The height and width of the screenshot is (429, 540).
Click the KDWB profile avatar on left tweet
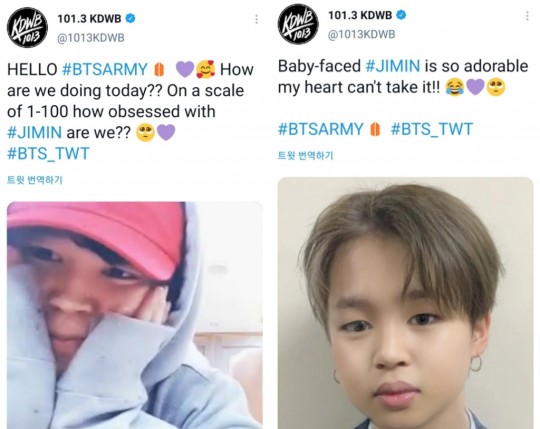(x=28, y=28)
